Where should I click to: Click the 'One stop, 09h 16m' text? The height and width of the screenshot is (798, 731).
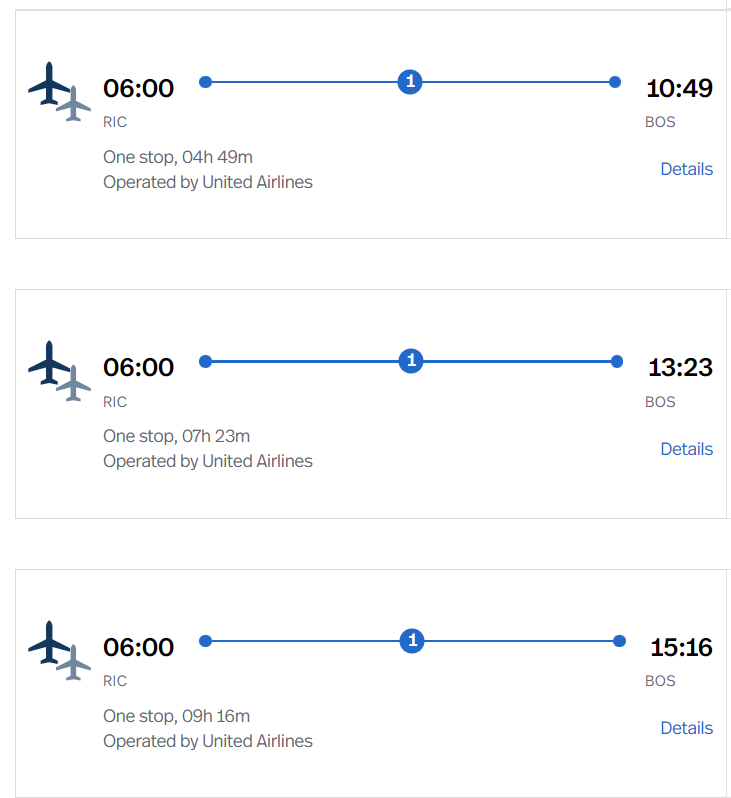(x=177, y=716)
